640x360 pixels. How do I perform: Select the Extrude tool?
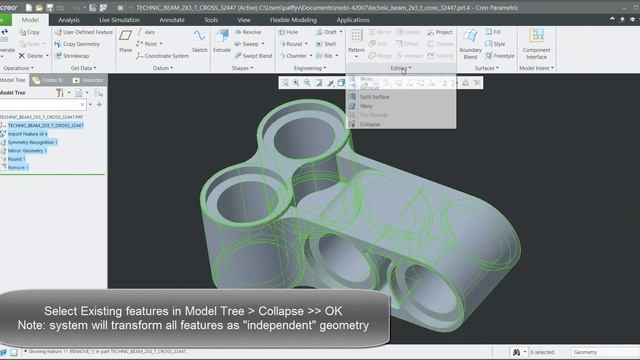[222, 41]
